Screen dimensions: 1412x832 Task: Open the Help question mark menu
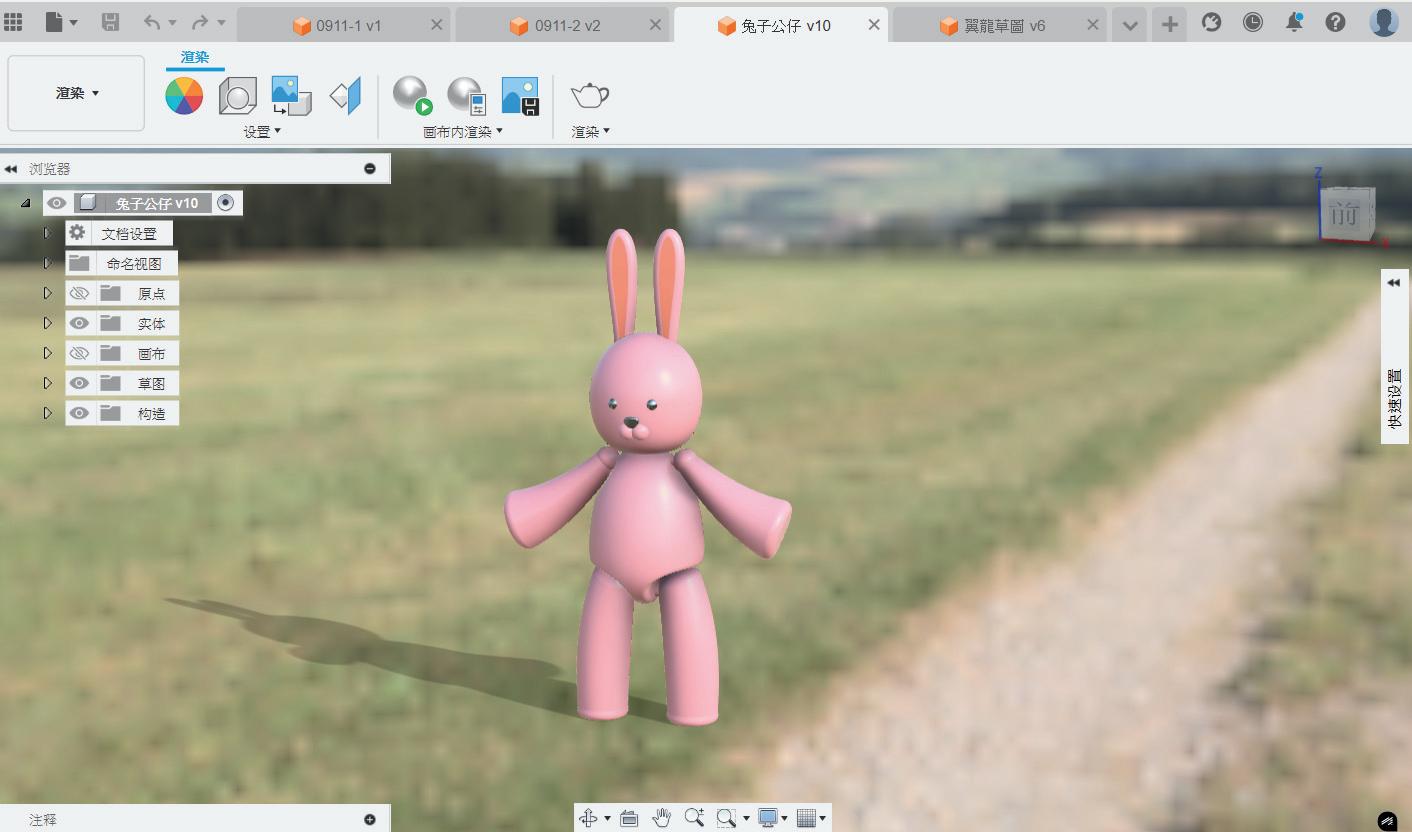[x=1335, y=21]
